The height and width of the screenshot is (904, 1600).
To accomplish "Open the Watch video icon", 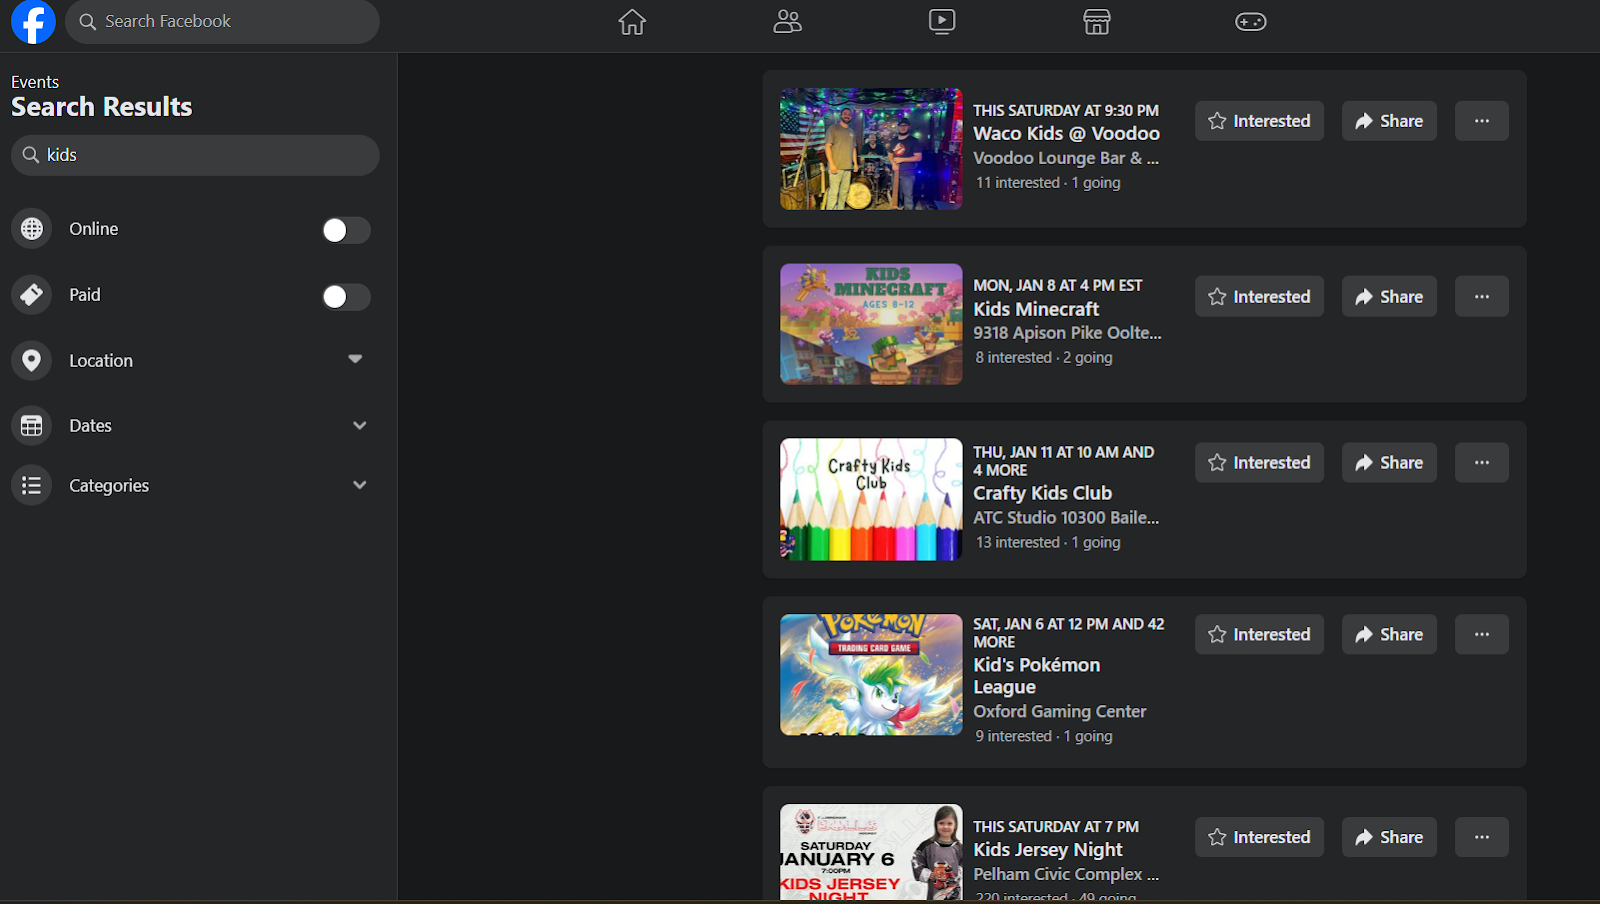I will pyautogui.click(x=942, y=22).
